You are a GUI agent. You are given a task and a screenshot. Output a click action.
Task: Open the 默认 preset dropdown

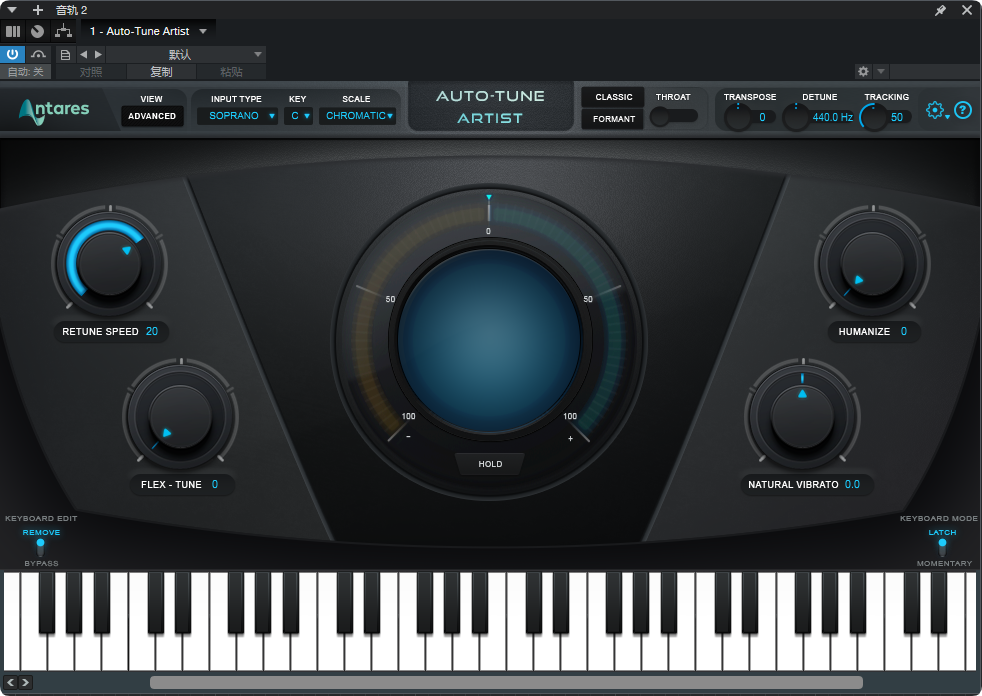click(x=185, y=55)
